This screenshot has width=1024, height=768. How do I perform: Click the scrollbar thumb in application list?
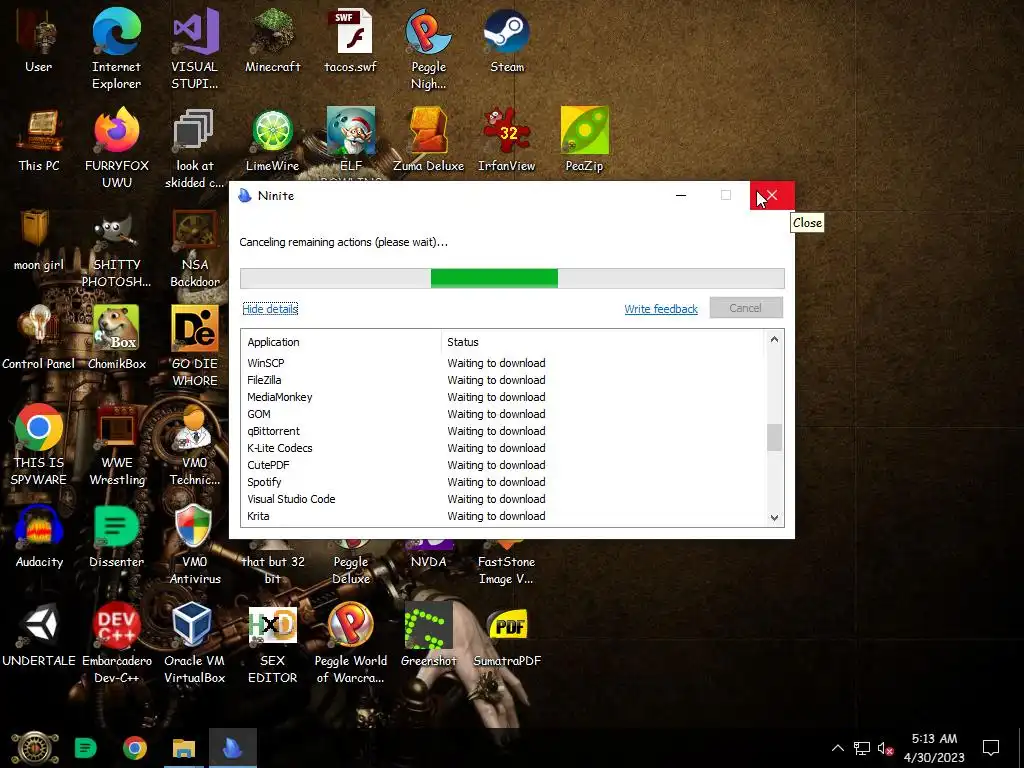774,437
